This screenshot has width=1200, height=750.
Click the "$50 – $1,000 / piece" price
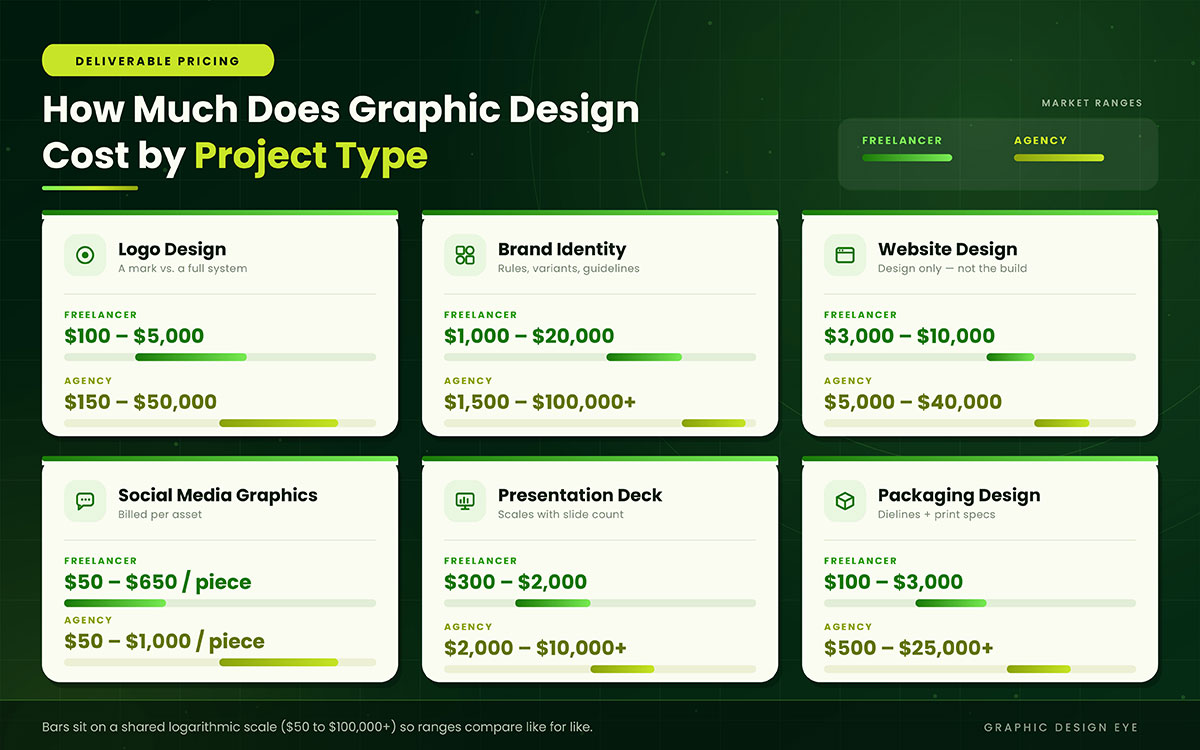click(165, 641)
